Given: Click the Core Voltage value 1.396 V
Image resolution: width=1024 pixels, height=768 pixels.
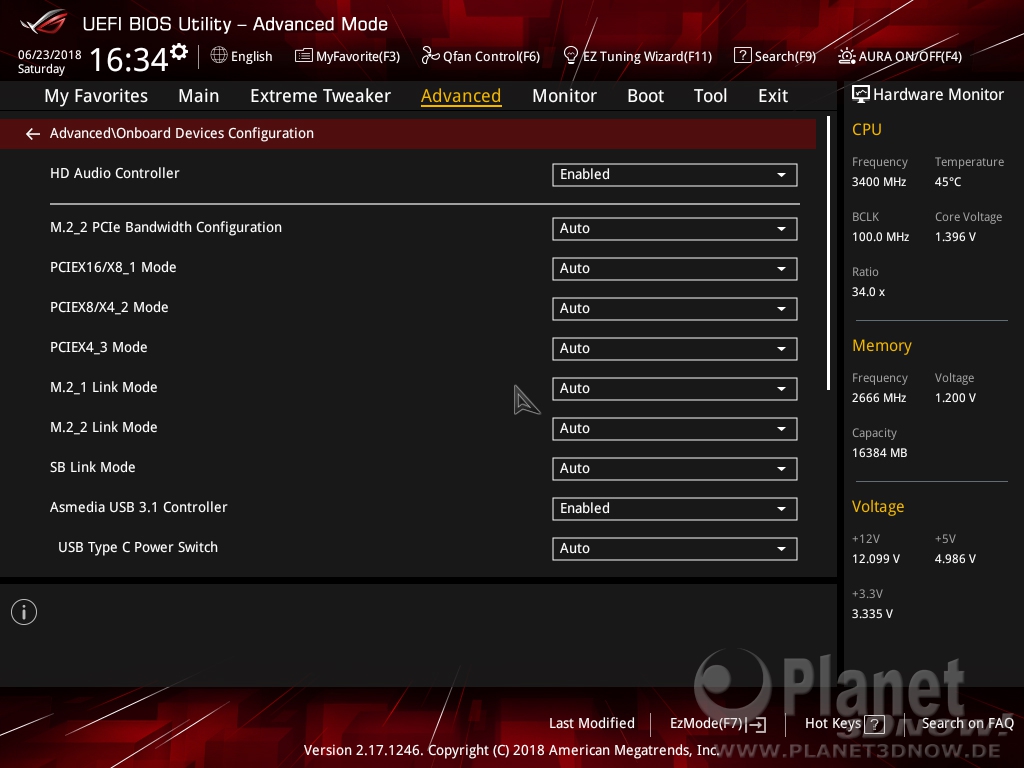Looking at the screenshot, I should click(955, 237).
